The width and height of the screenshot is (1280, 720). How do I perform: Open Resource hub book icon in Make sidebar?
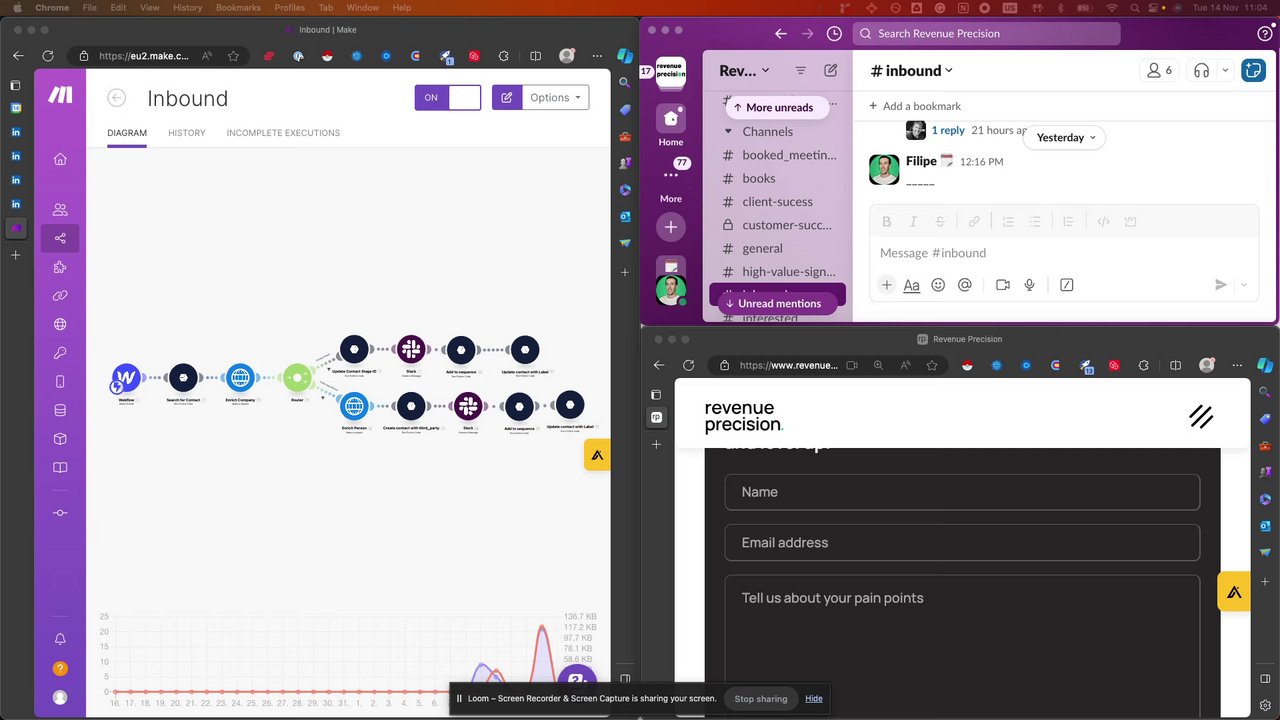[x=60, y=467]
